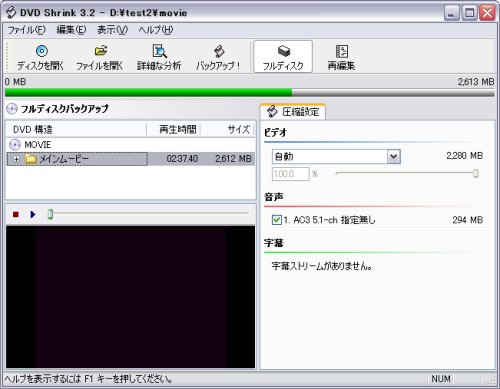Click the ディスクを開く (Open Disc) toolbar icon
Screen dimensions: 500x389
(x=42, y=51)
